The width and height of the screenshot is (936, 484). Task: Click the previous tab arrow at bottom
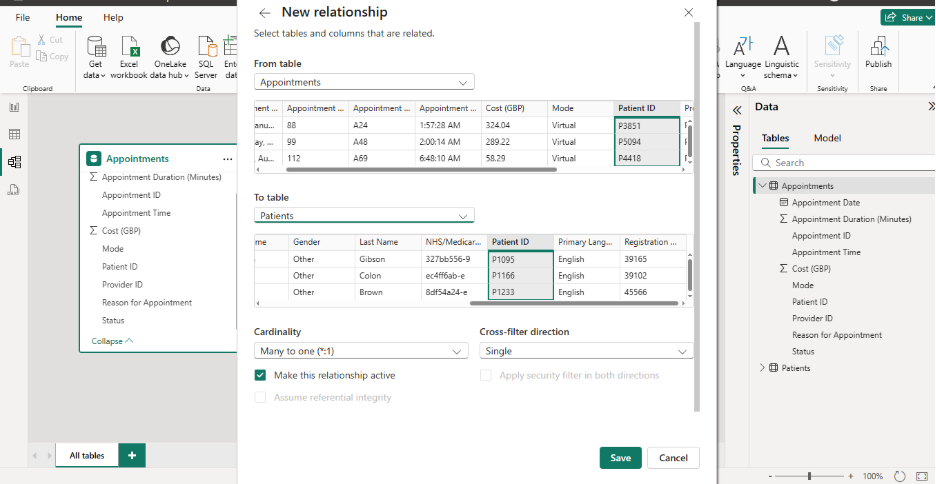(x=34, y=456)
